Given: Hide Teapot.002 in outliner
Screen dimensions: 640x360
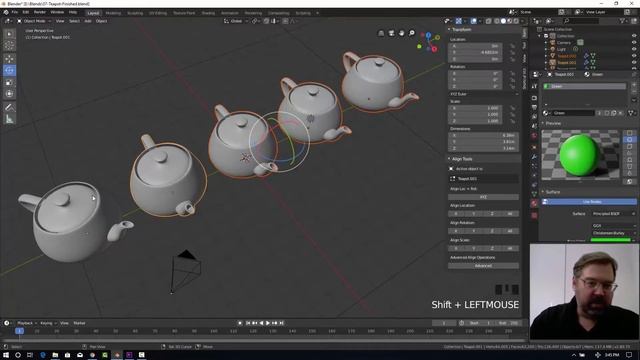Looking at the screenshot, I should coord(634,56).
